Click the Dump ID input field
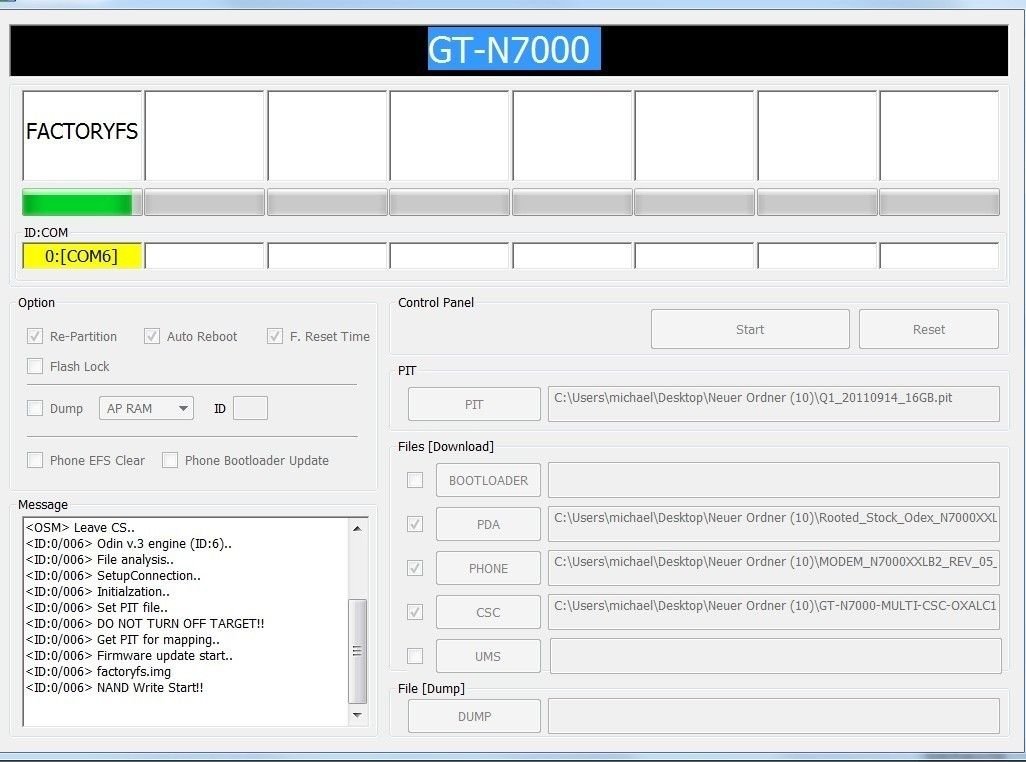The image size is (1026, 762). pos(250,408)
